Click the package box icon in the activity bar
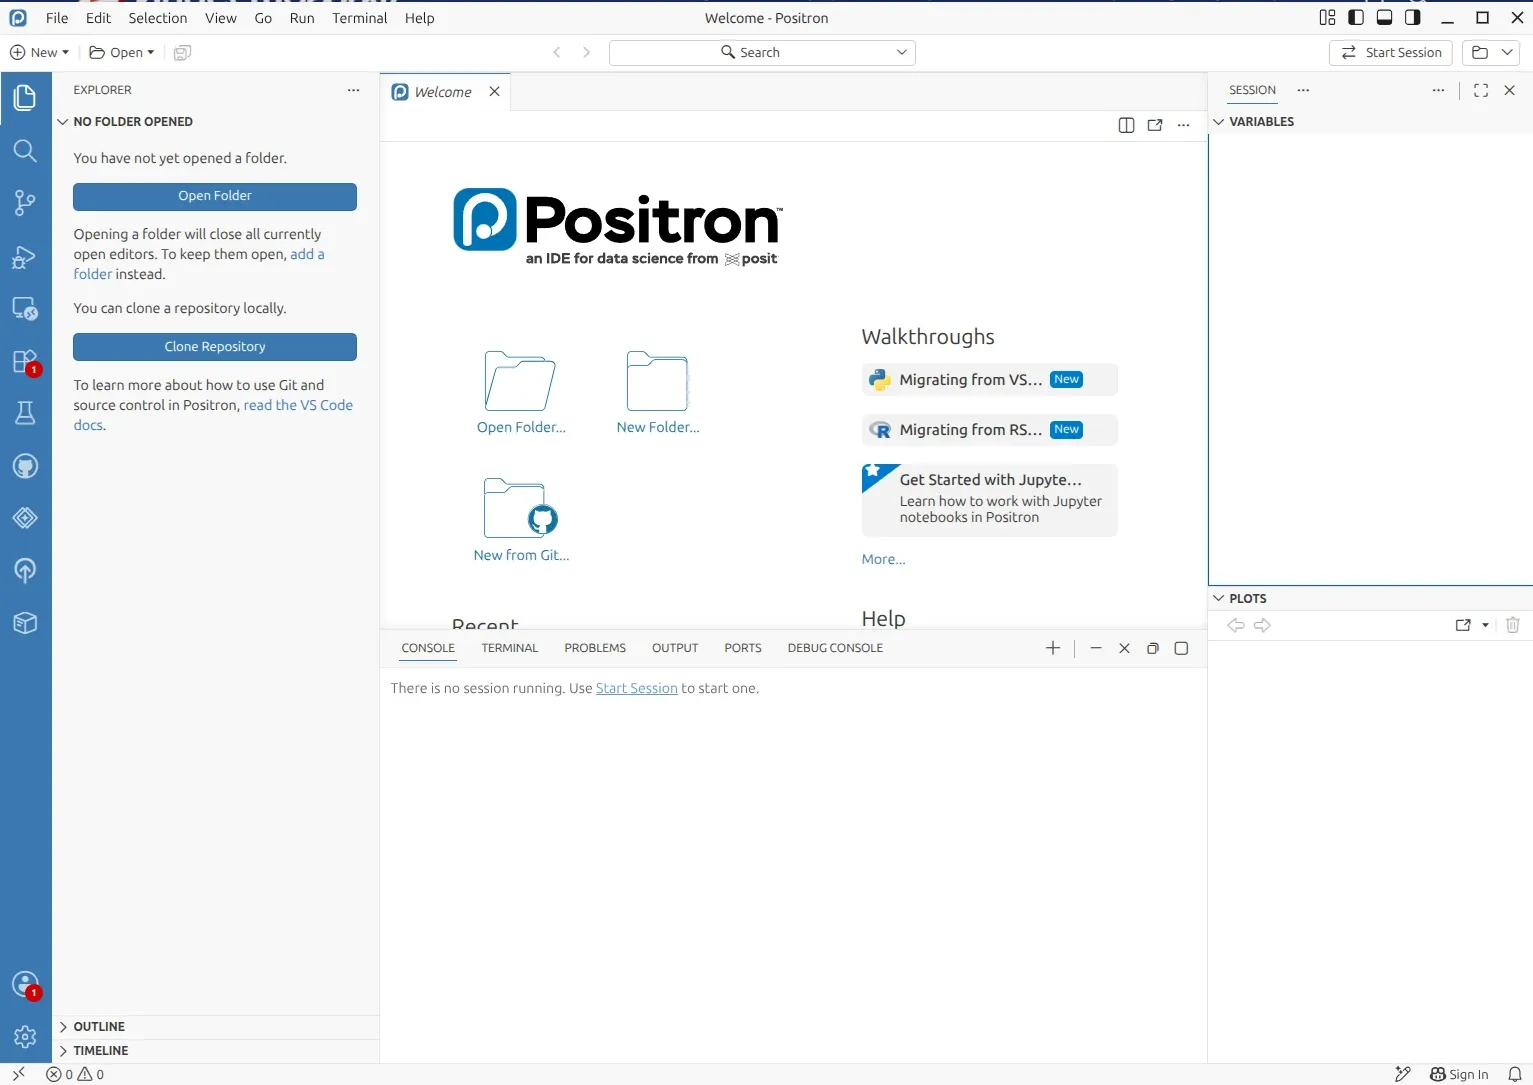 [x=25, y=623]
